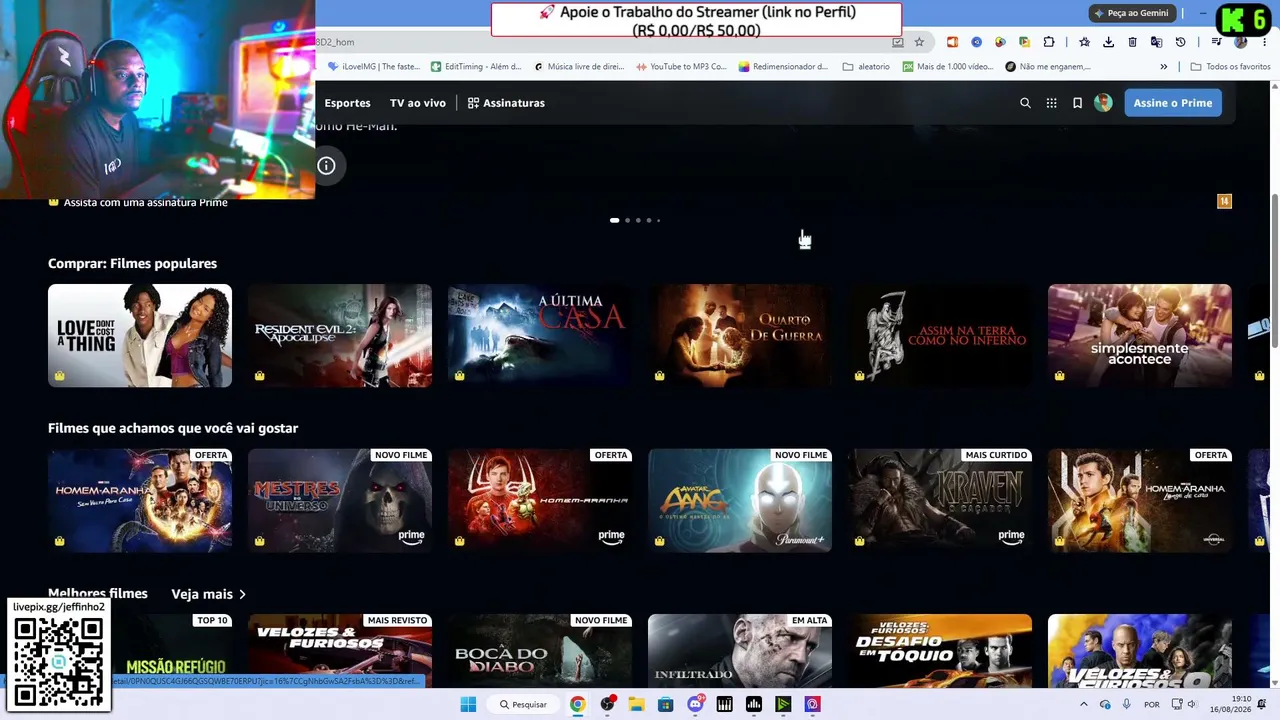The width and height of the screenshot is (1280, 720).
Task: Open the Infiltrado movie thumbnail
Action: point(740,651)
